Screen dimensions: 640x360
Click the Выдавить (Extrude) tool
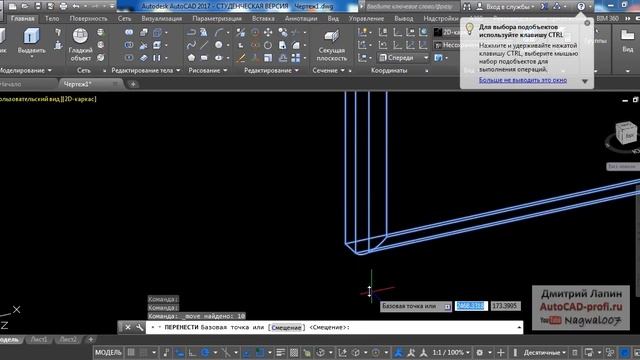[x=31, y=41]
